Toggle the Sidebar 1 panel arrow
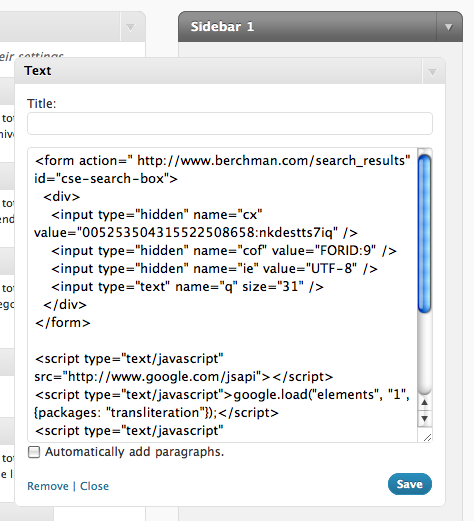 coord(449,27)
